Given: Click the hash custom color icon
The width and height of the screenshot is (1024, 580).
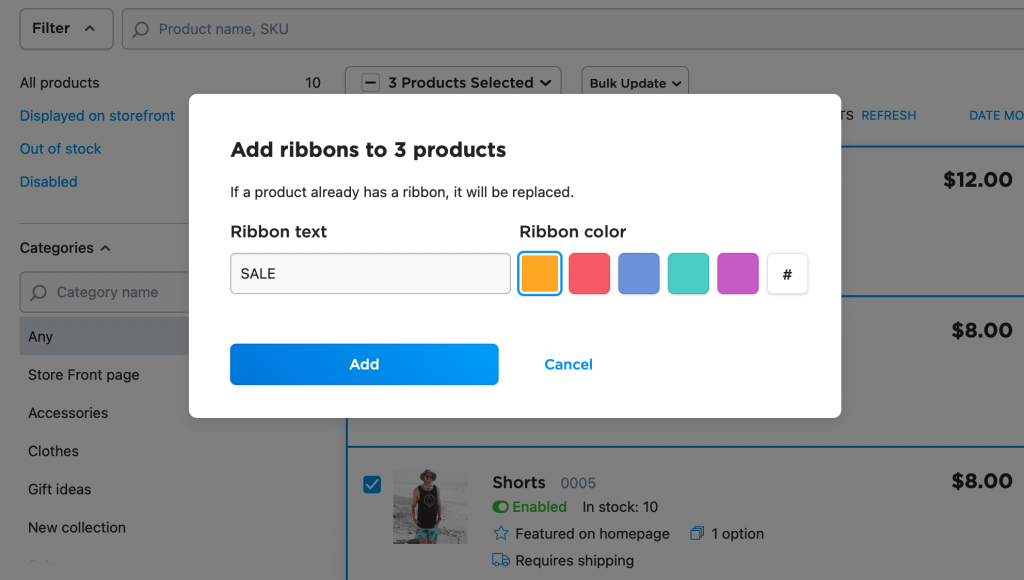Looking at the screenshot, I should (787, 274).
